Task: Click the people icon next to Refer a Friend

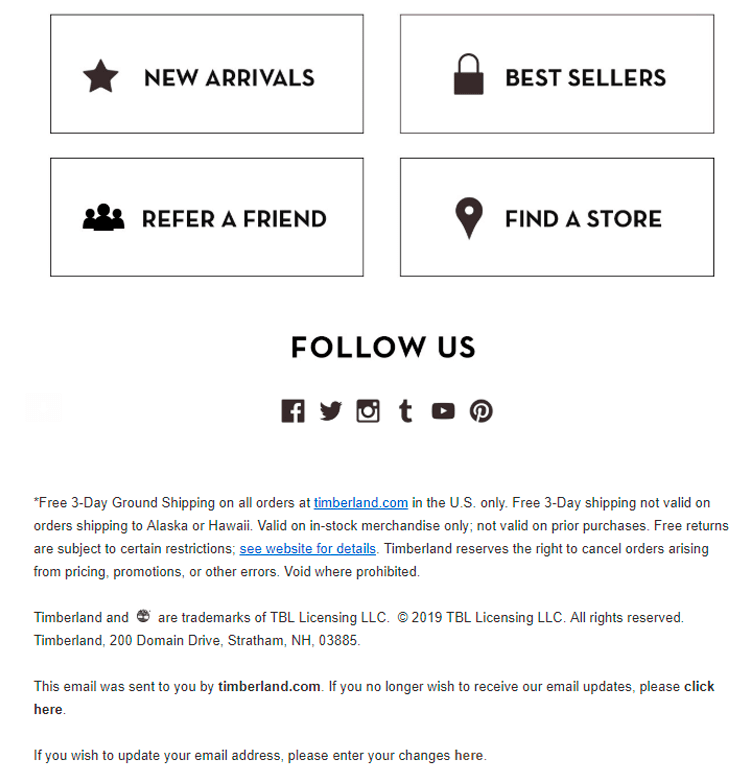Action: pos(103,217)
